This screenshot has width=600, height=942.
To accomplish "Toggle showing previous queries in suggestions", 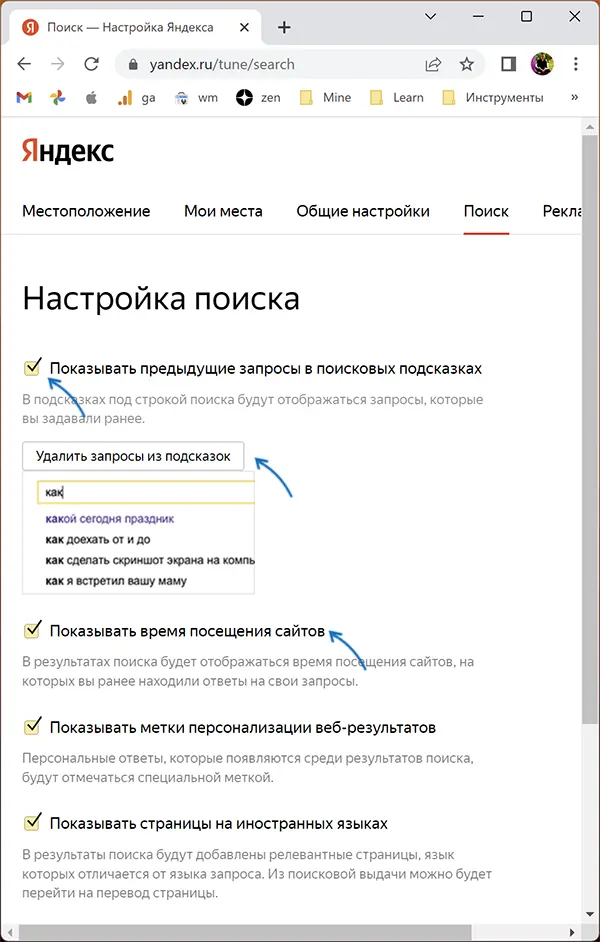I will click(32, 367).
